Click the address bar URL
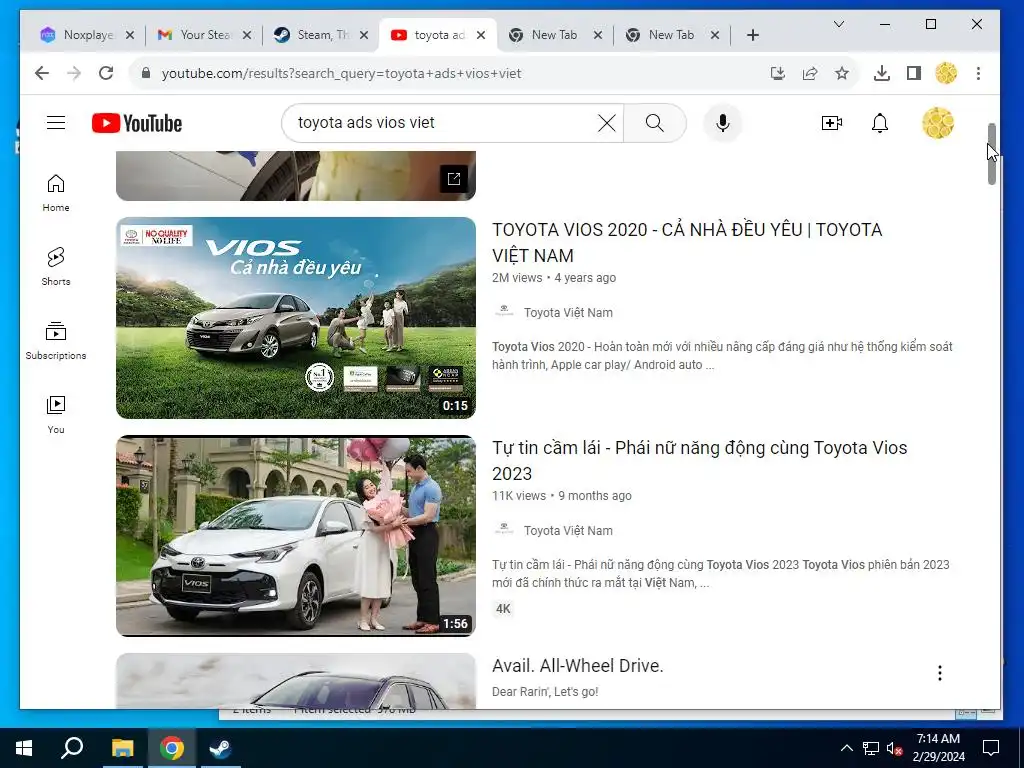The height and width of the screenshot is (768, 1024). [x=341, y=73]
